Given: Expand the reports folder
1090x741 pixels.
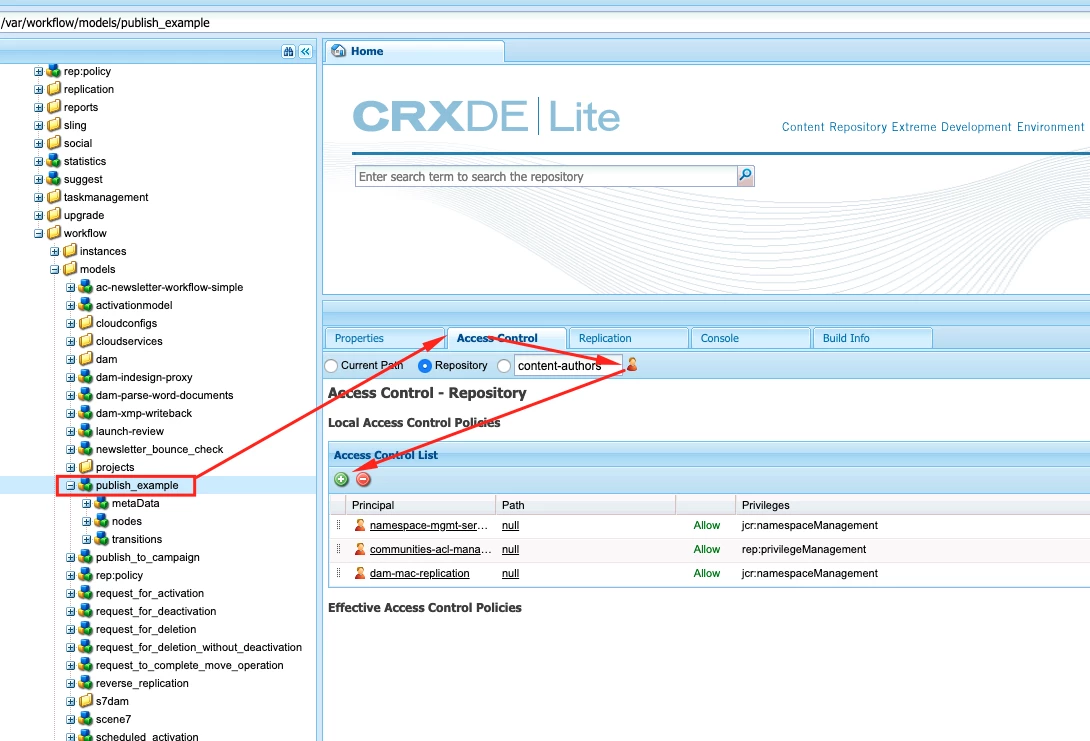Looking at the screenshot, I should click(38, 108).
